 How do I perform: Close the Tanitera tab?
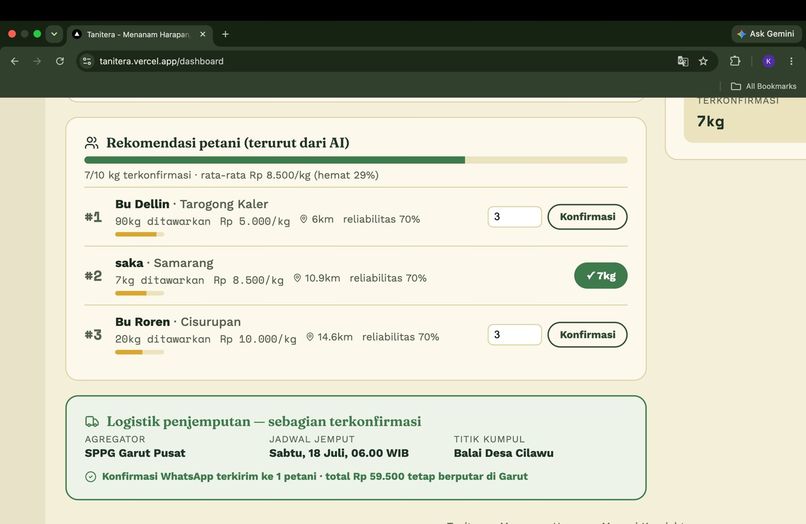(x=203, y=34)
